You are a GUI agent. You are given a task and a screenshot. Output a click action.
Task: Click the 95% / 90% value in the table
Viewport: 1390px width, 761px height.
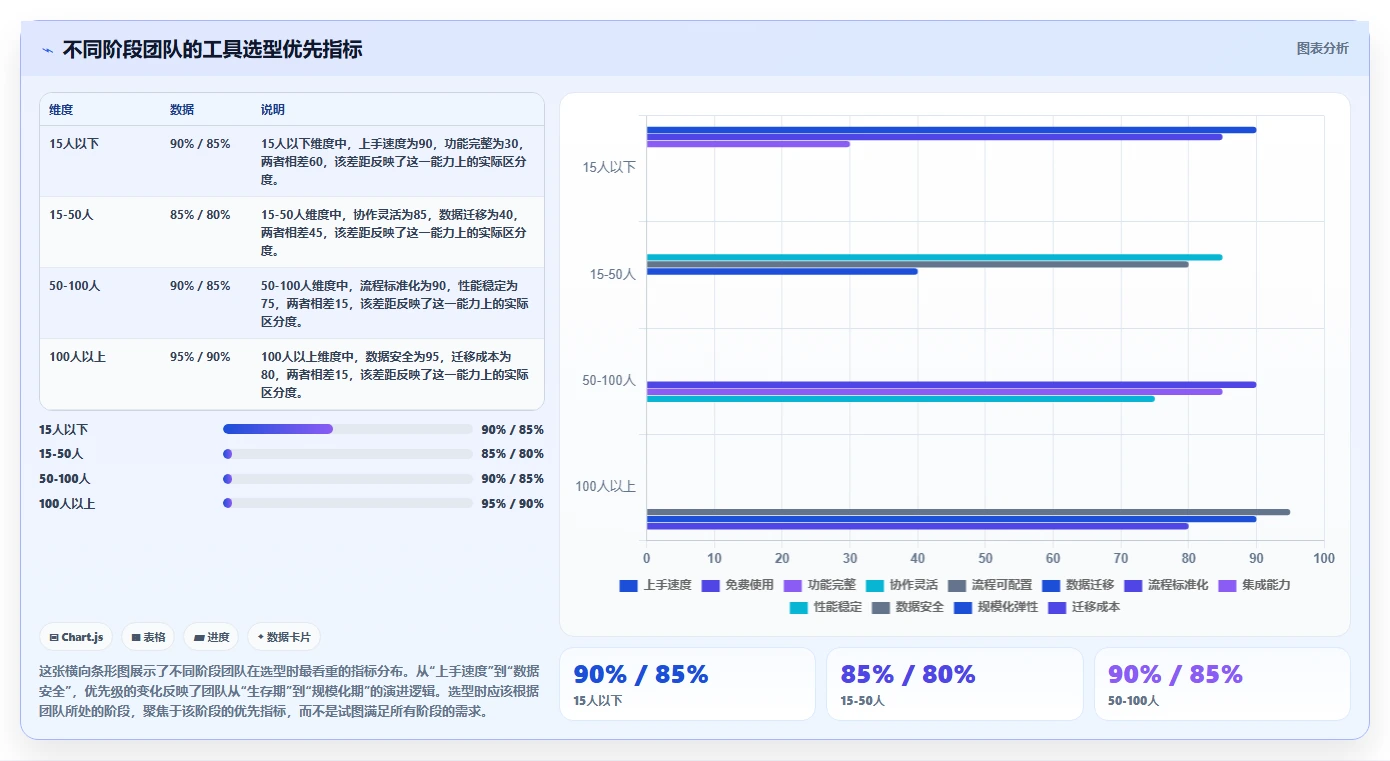200,357
